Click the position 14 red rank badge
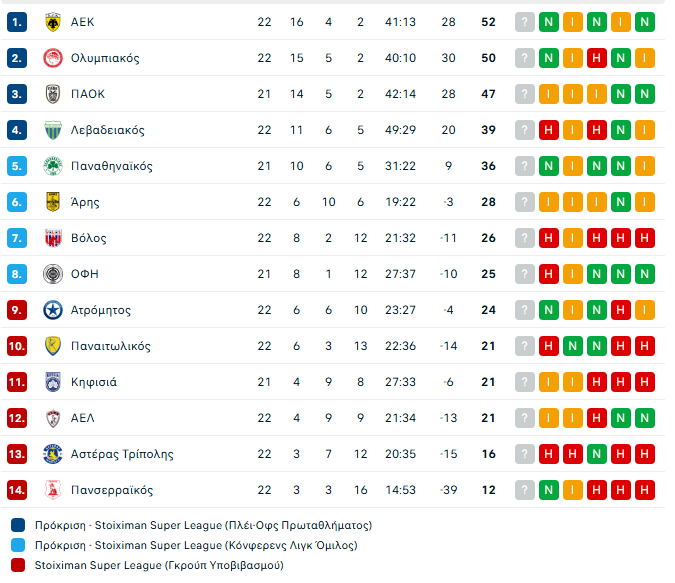 coord(17,490)
